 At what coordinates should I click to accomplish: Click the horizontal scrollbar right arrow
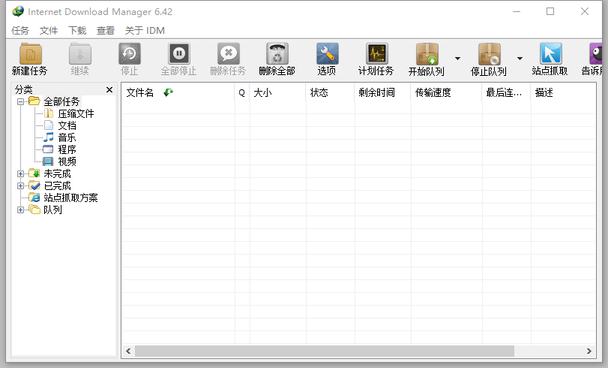(x=589, y=351)
